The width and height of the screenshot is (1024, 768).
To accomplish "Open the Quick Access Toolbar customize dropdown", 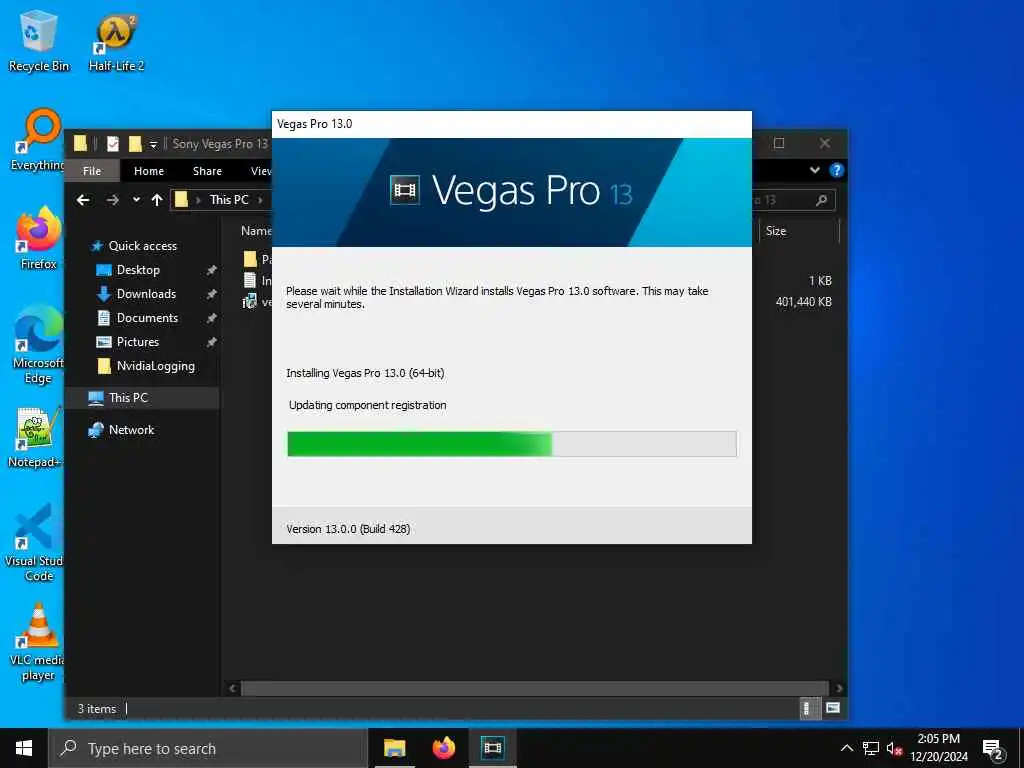I will click(153, 144).
